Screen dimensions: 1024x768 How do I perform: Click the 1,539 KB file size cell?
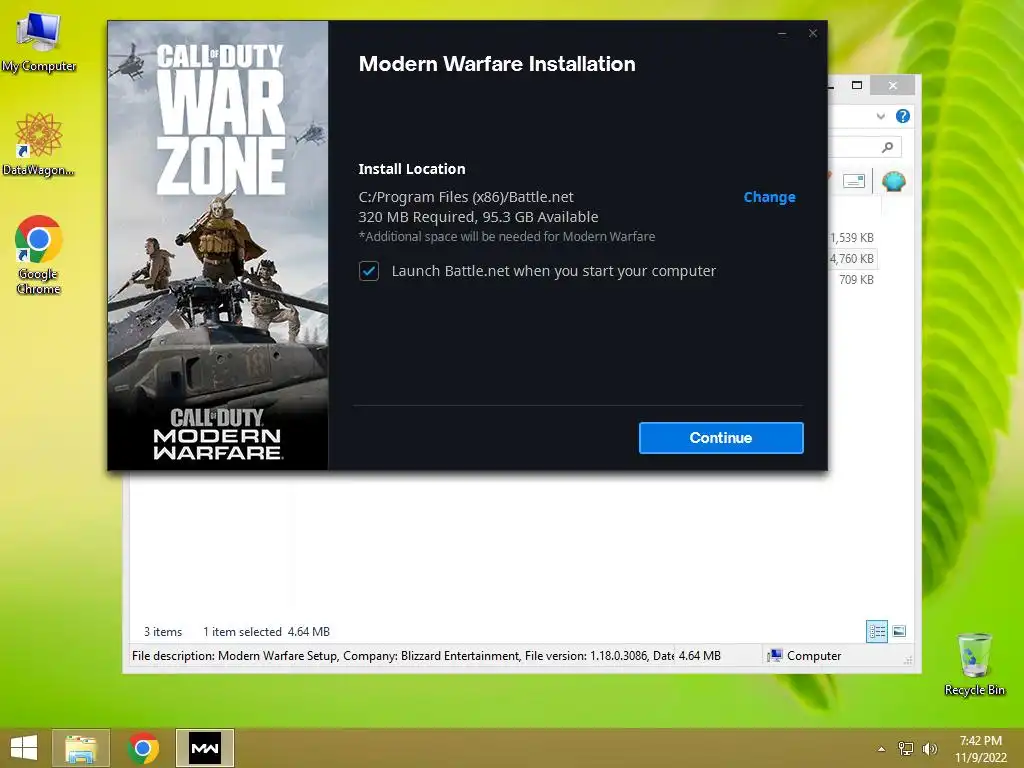click(x=852, y=238)
